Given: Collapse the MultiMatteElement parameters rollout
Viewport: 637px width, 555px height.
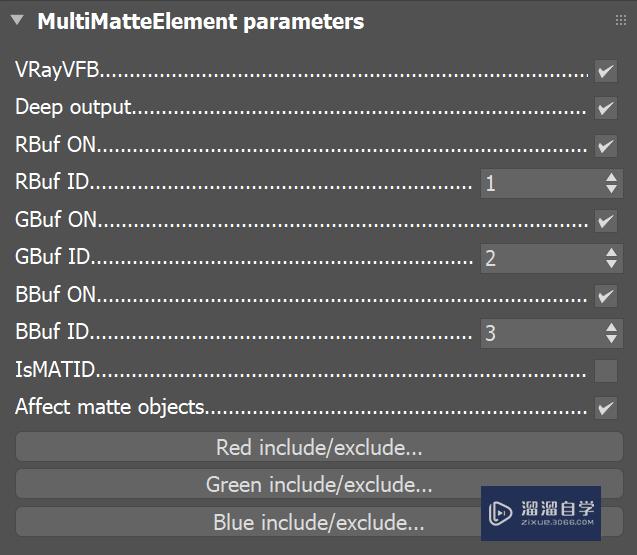Looking at the screenshot, I should (17, 20).
